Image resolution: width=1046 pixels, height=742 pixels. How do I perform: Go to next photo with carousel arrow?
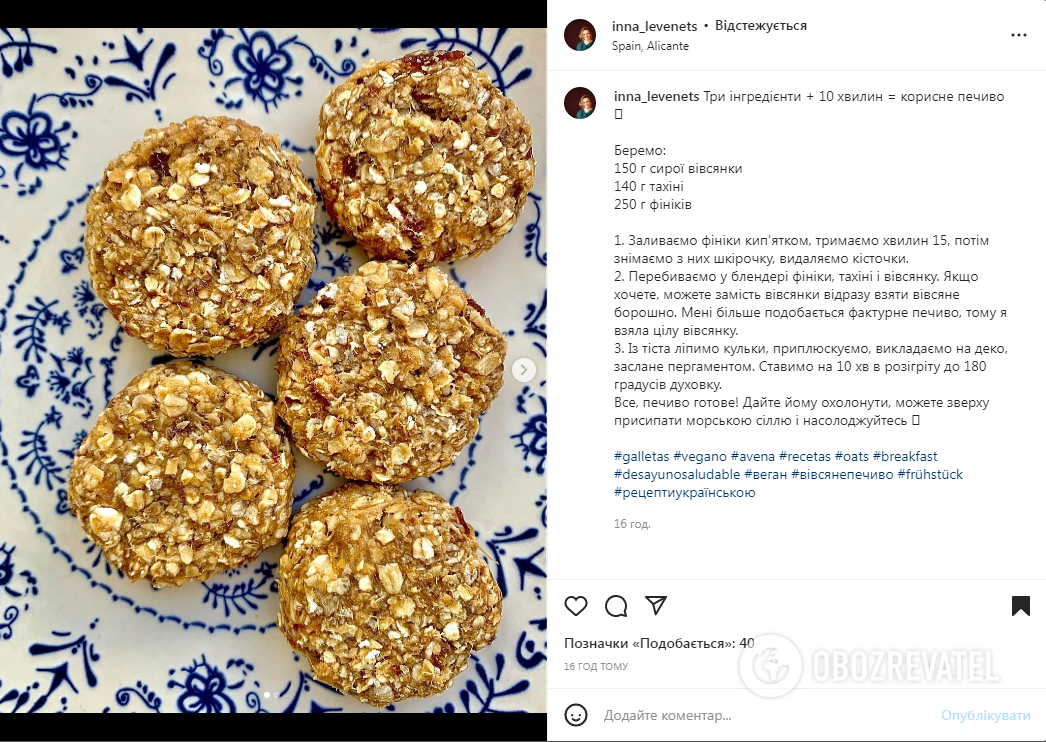(524, 369)
